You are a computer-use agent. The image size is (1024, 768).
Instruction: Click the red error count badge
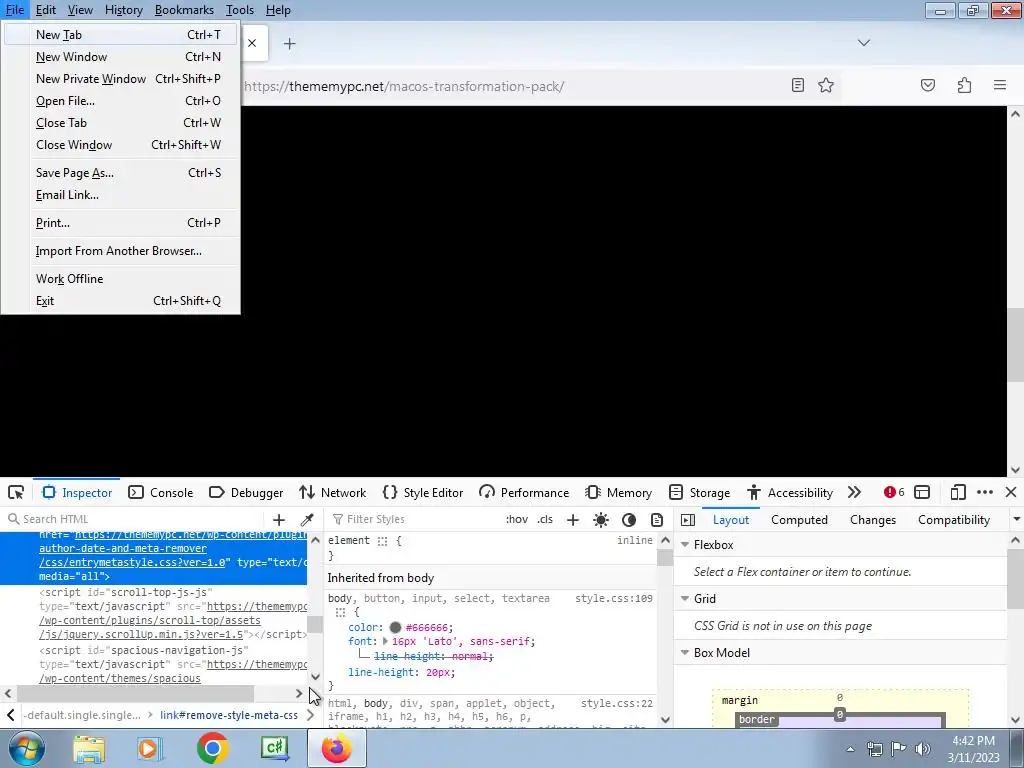pos(894,492)
